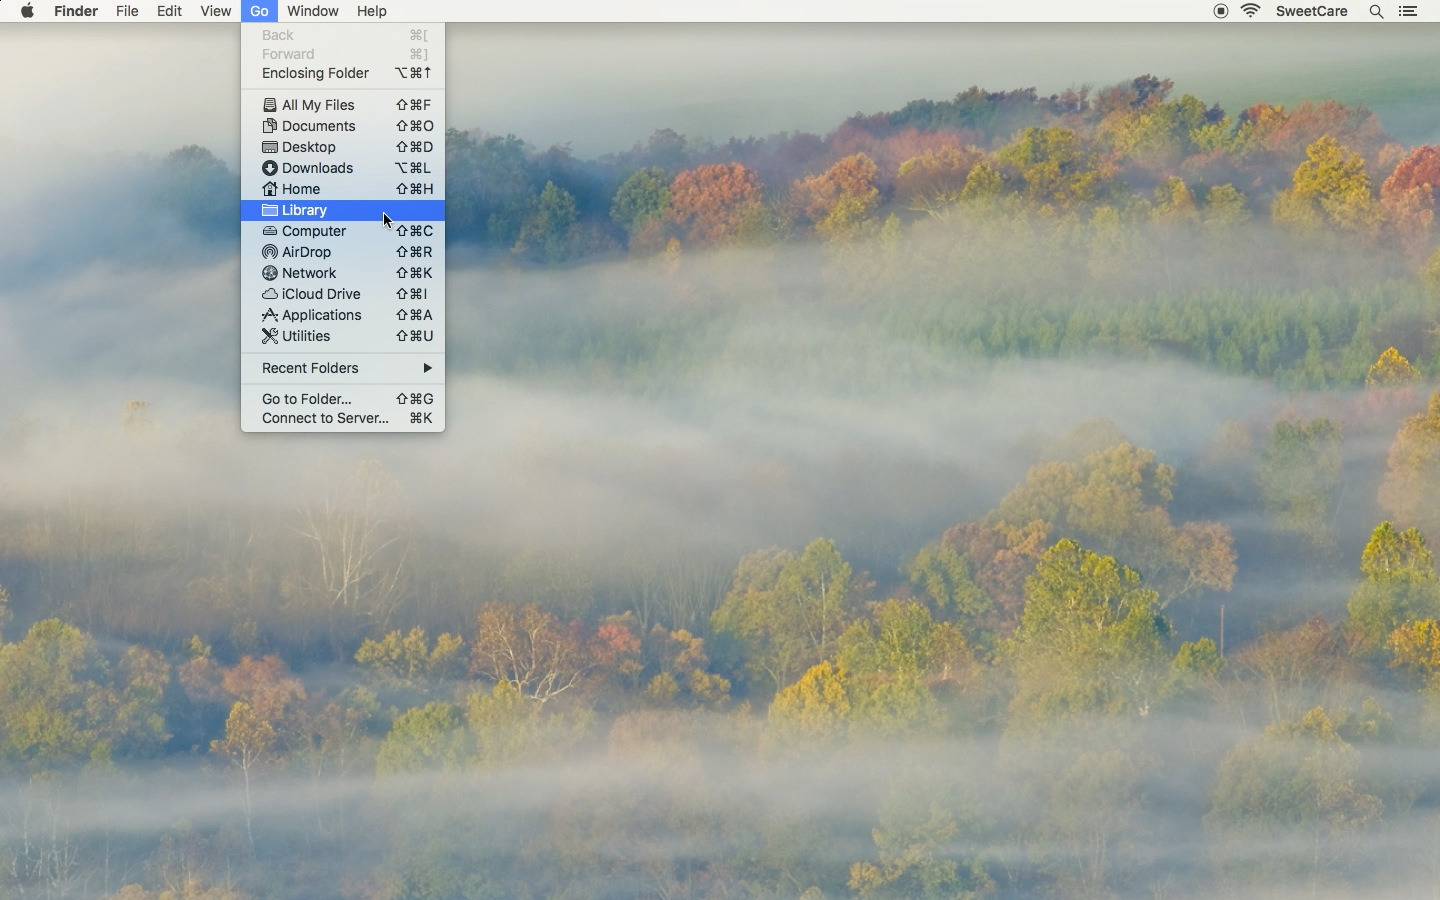Image resolution: width=1440 pixels, height=900 pixels.
Task: Click the Spotlight search magnifier icon
Action: (x=1376, y=11)
